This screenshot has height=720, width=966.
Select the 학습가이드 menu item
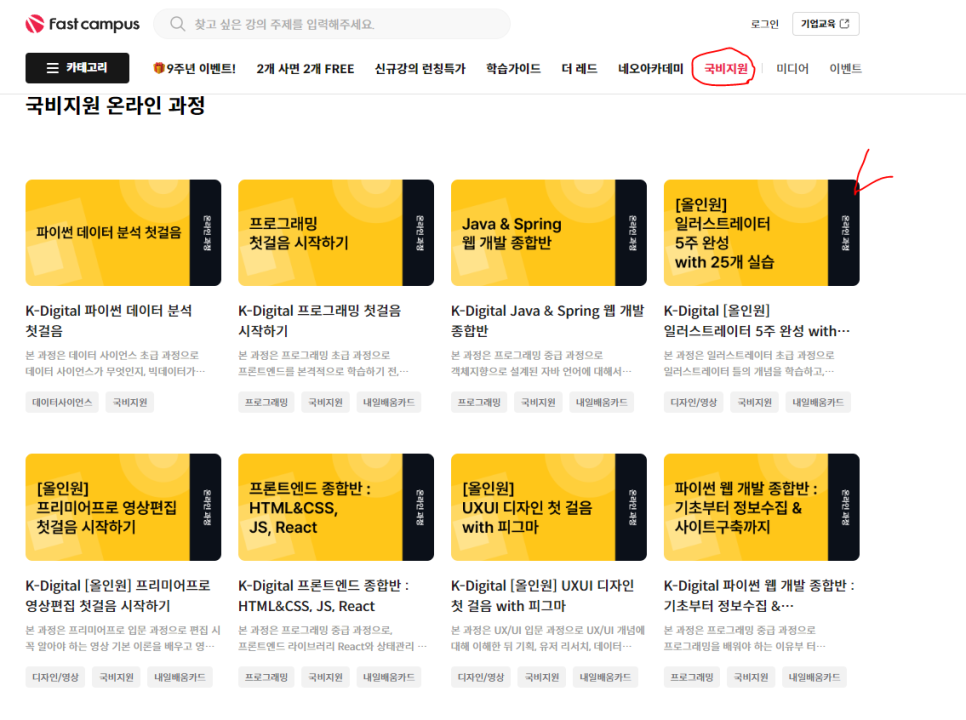(x=513, y=68)
